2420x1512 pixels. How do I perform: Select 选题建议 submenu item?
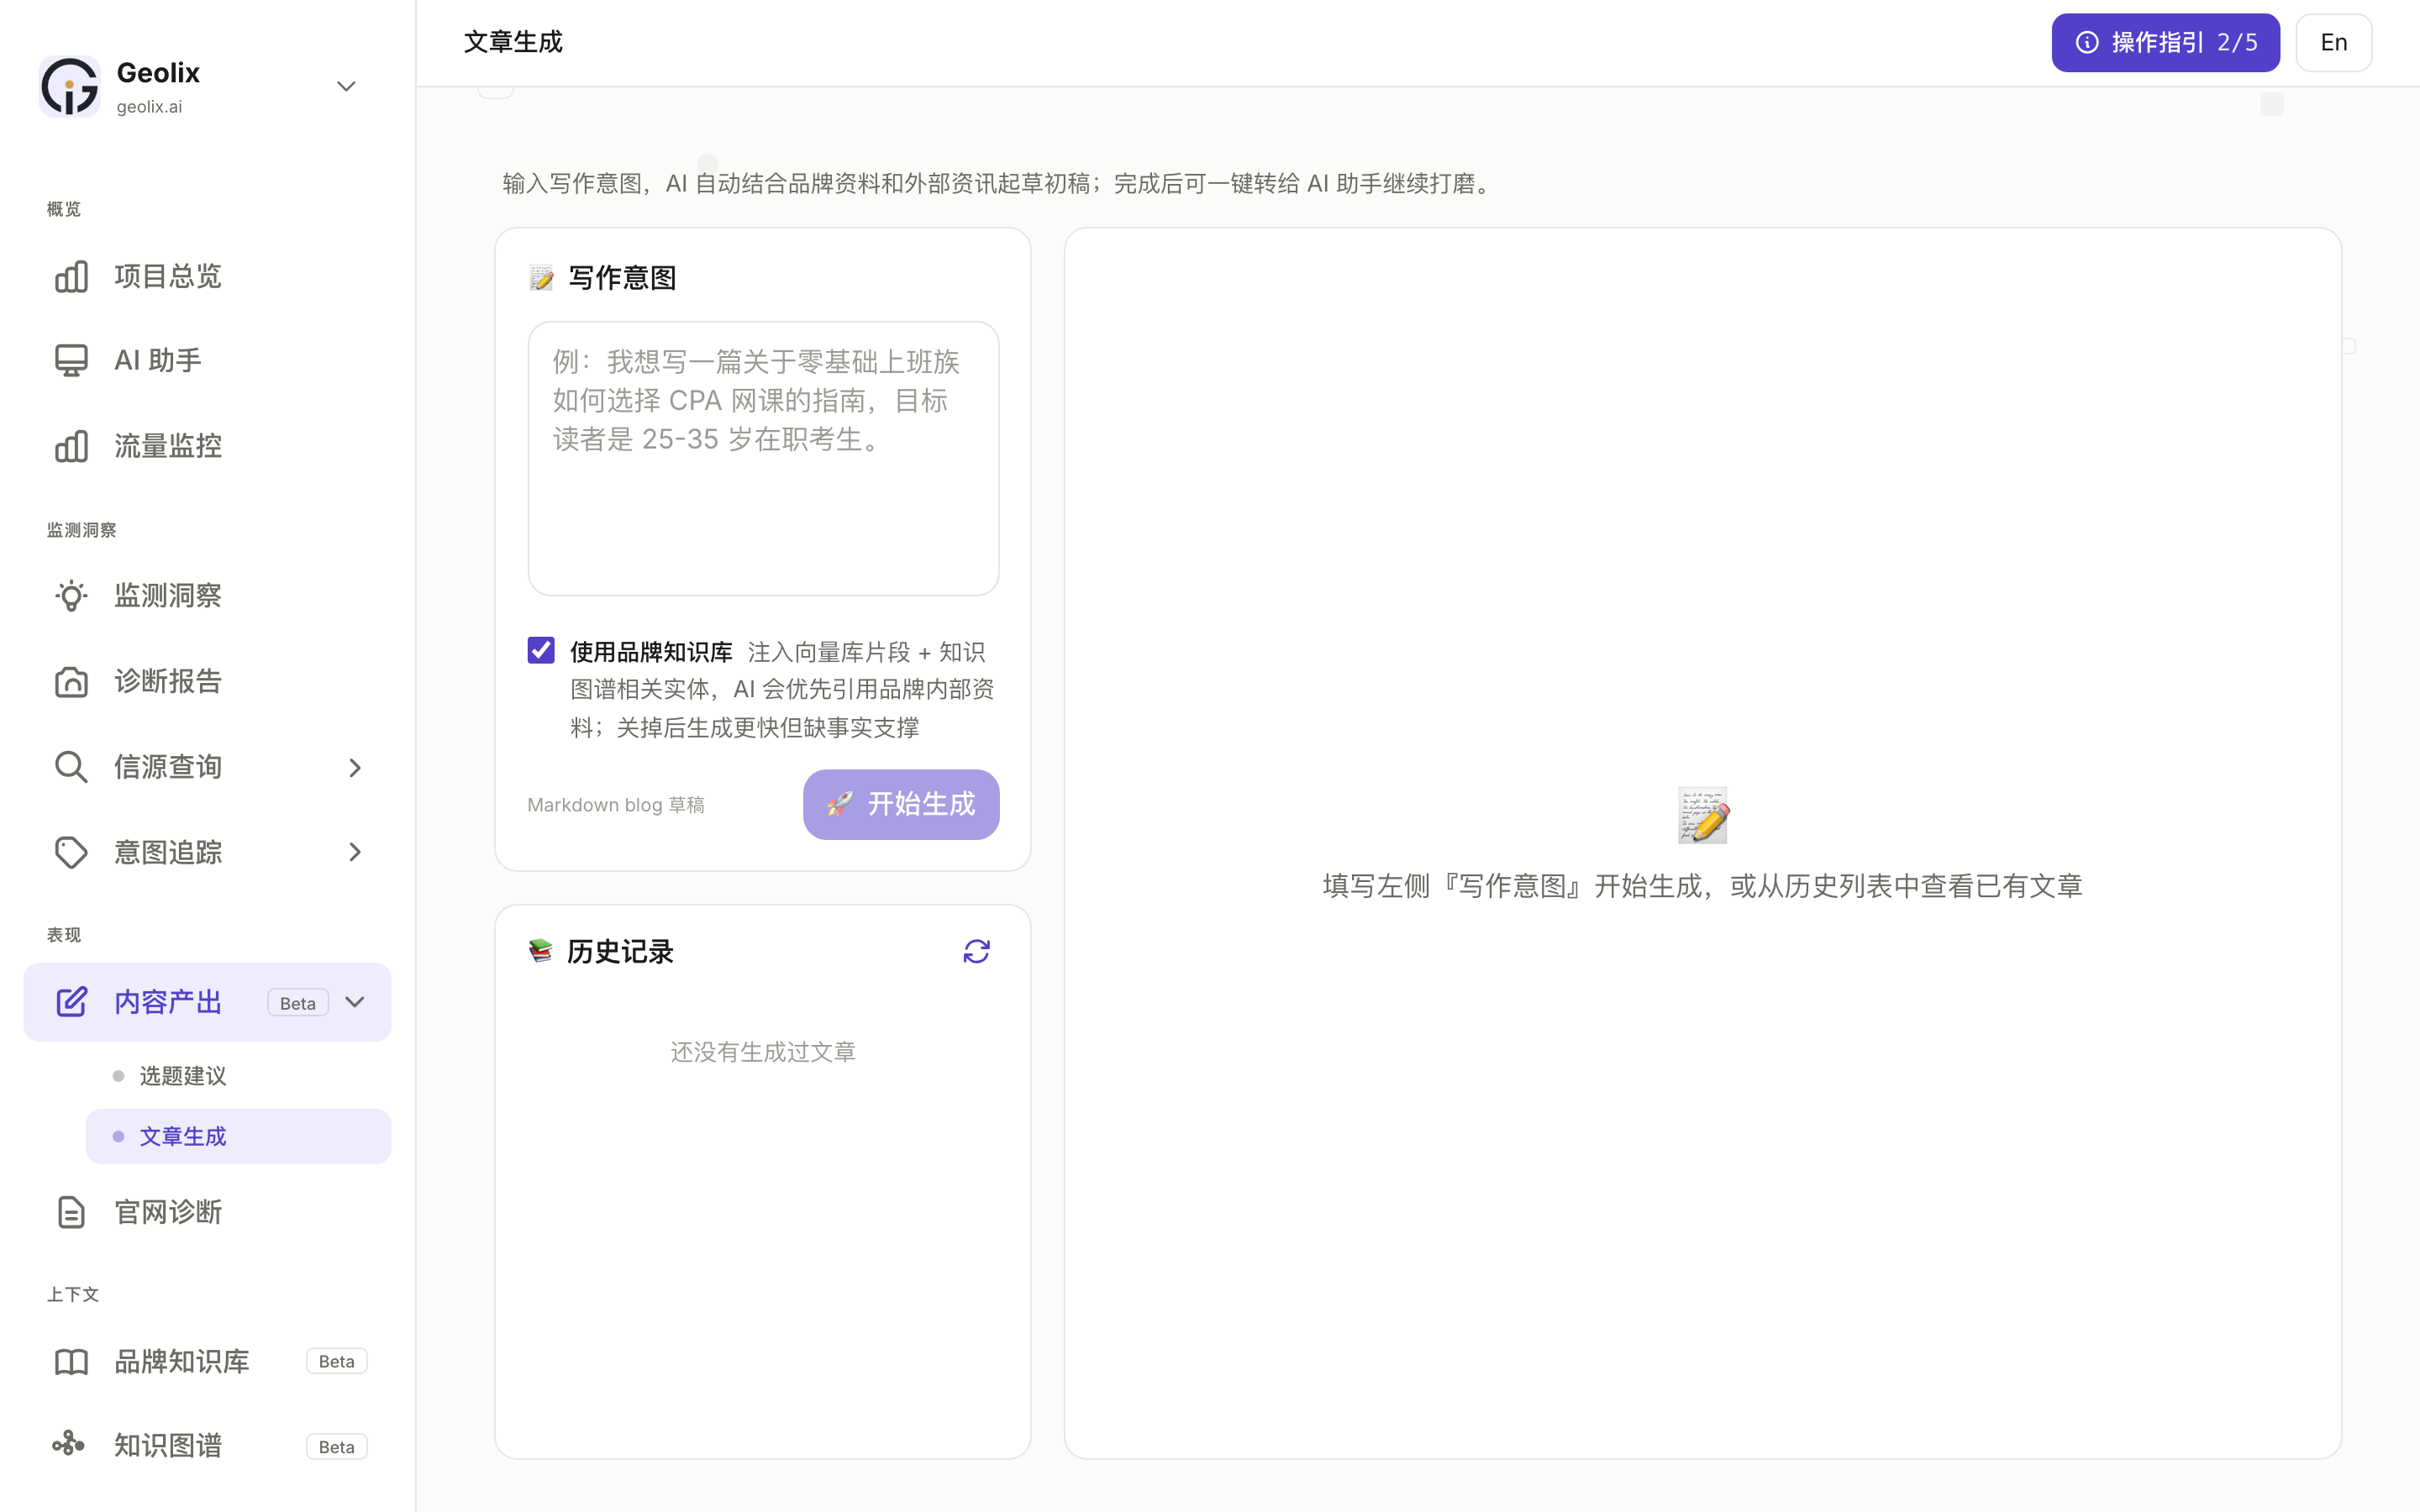tap(238, 1076)
